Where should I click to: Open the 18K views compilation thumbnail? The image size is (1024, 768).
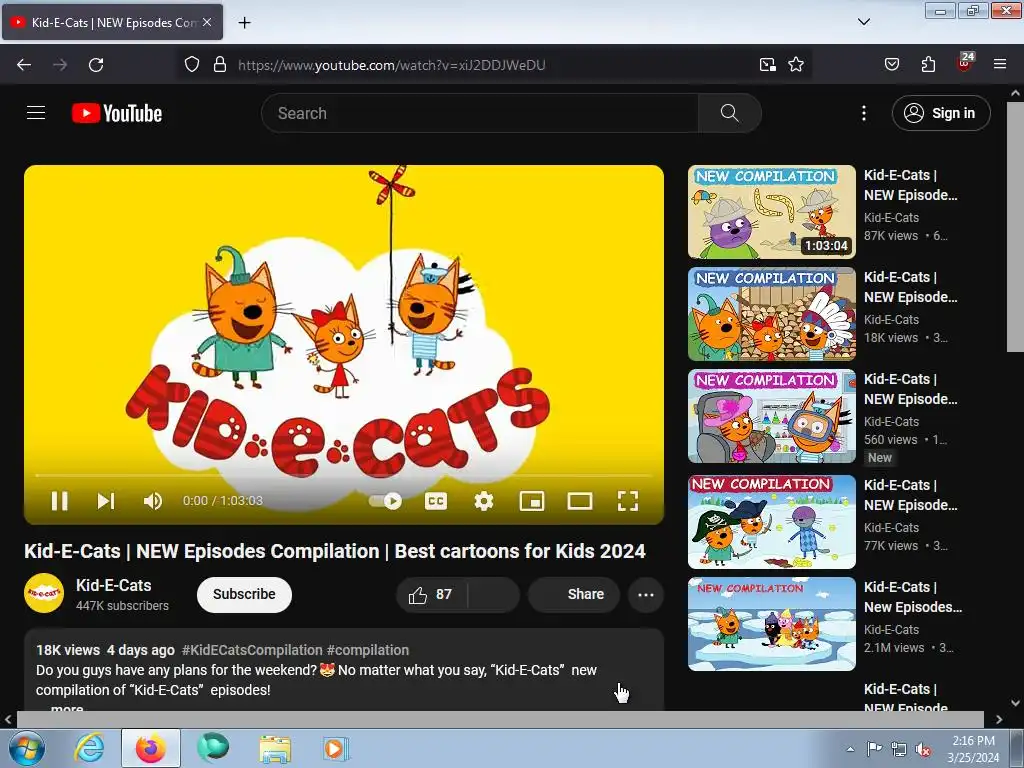(771, 314)
